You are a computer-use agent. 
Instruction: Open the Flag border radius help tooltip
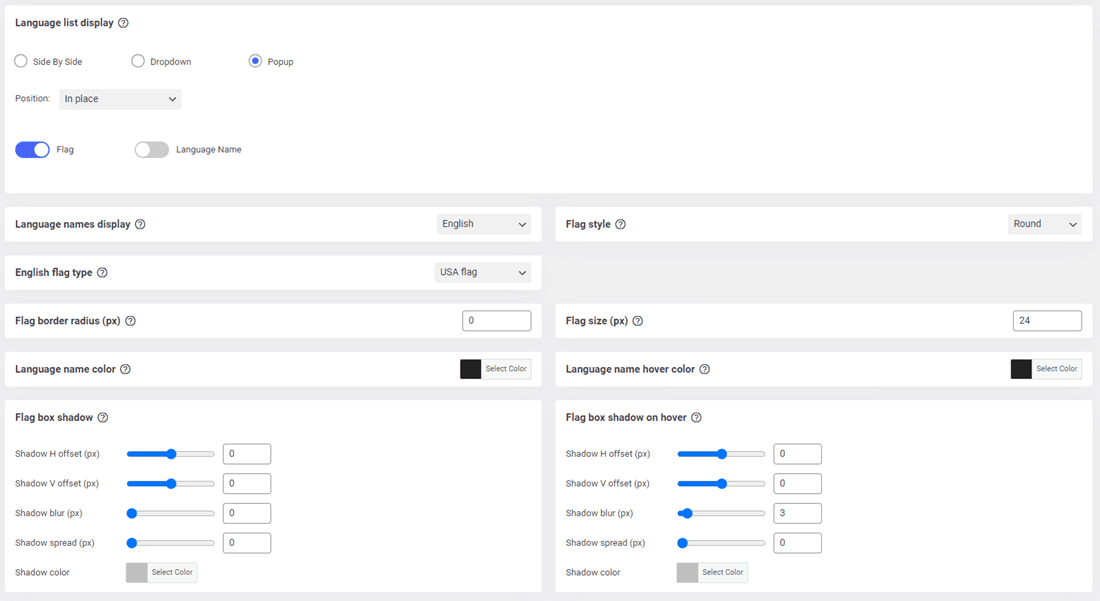pos(131,320)
